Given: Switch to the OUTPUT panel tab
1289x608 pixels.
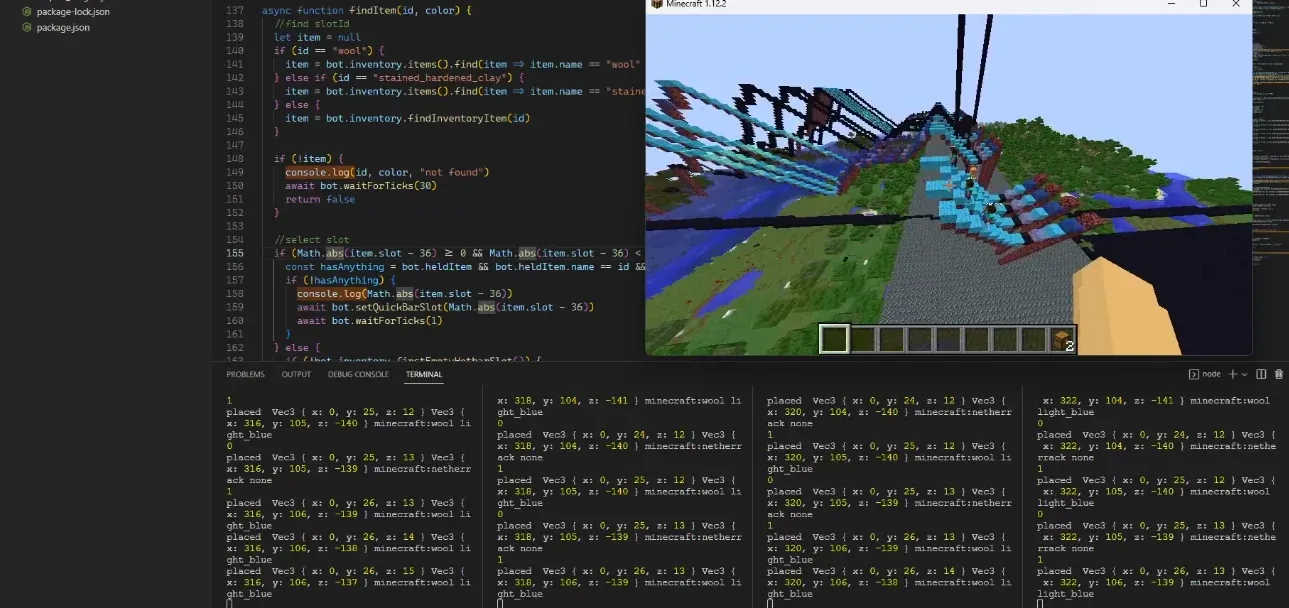Looking at the screenshot, I should click(x=296, y=374).
